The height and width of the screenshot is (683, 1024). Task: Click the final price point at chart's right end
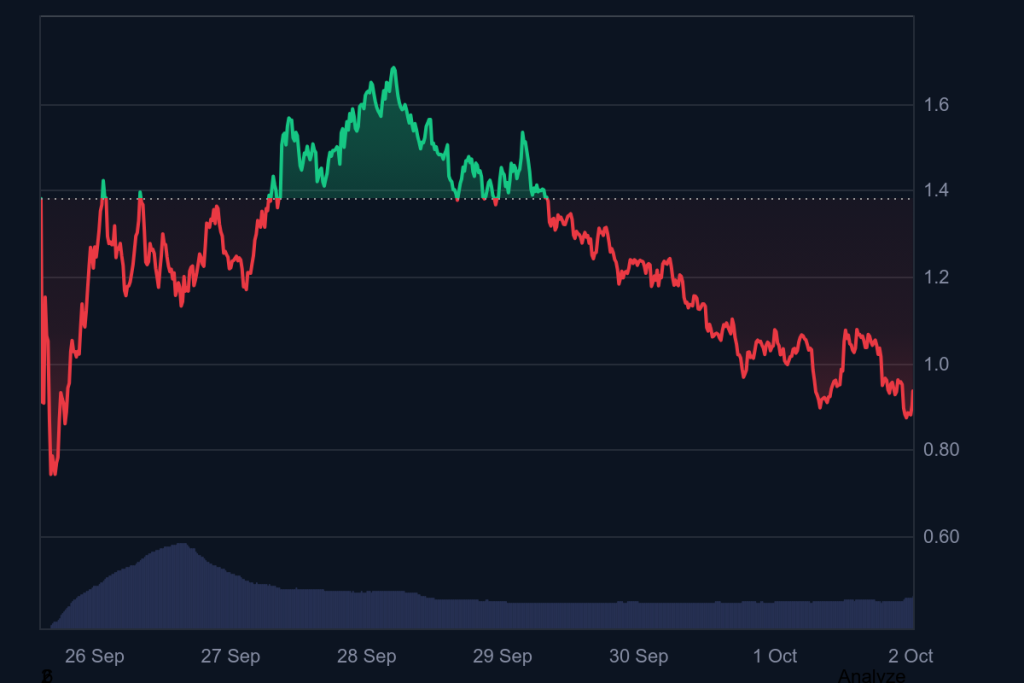pos(912,391)
